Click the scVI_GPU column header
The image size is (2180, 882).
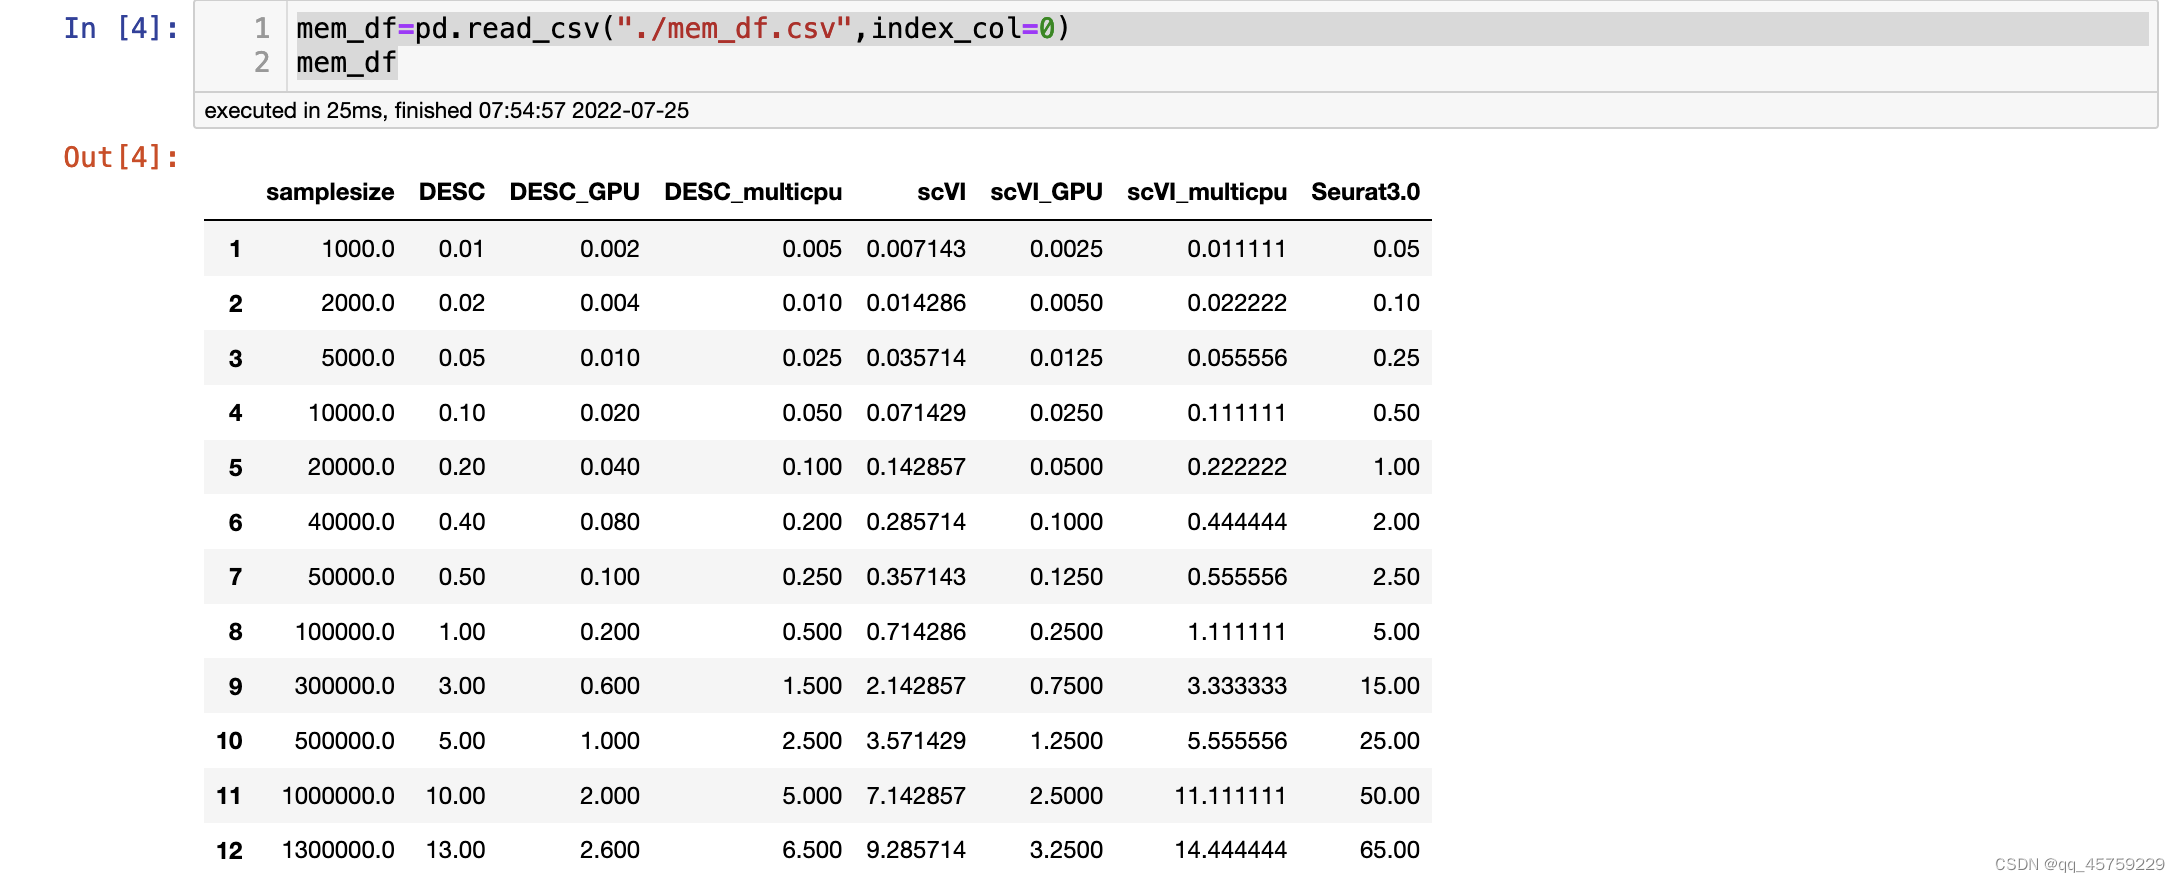click(1046, 192)
